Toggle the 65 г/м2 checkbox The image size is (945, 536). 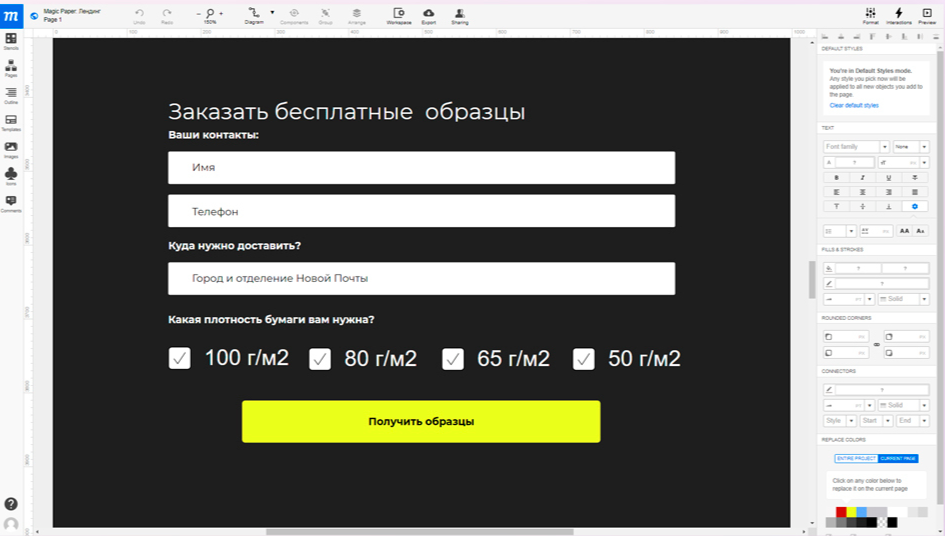pyautogui.click(x=453, y=359)
